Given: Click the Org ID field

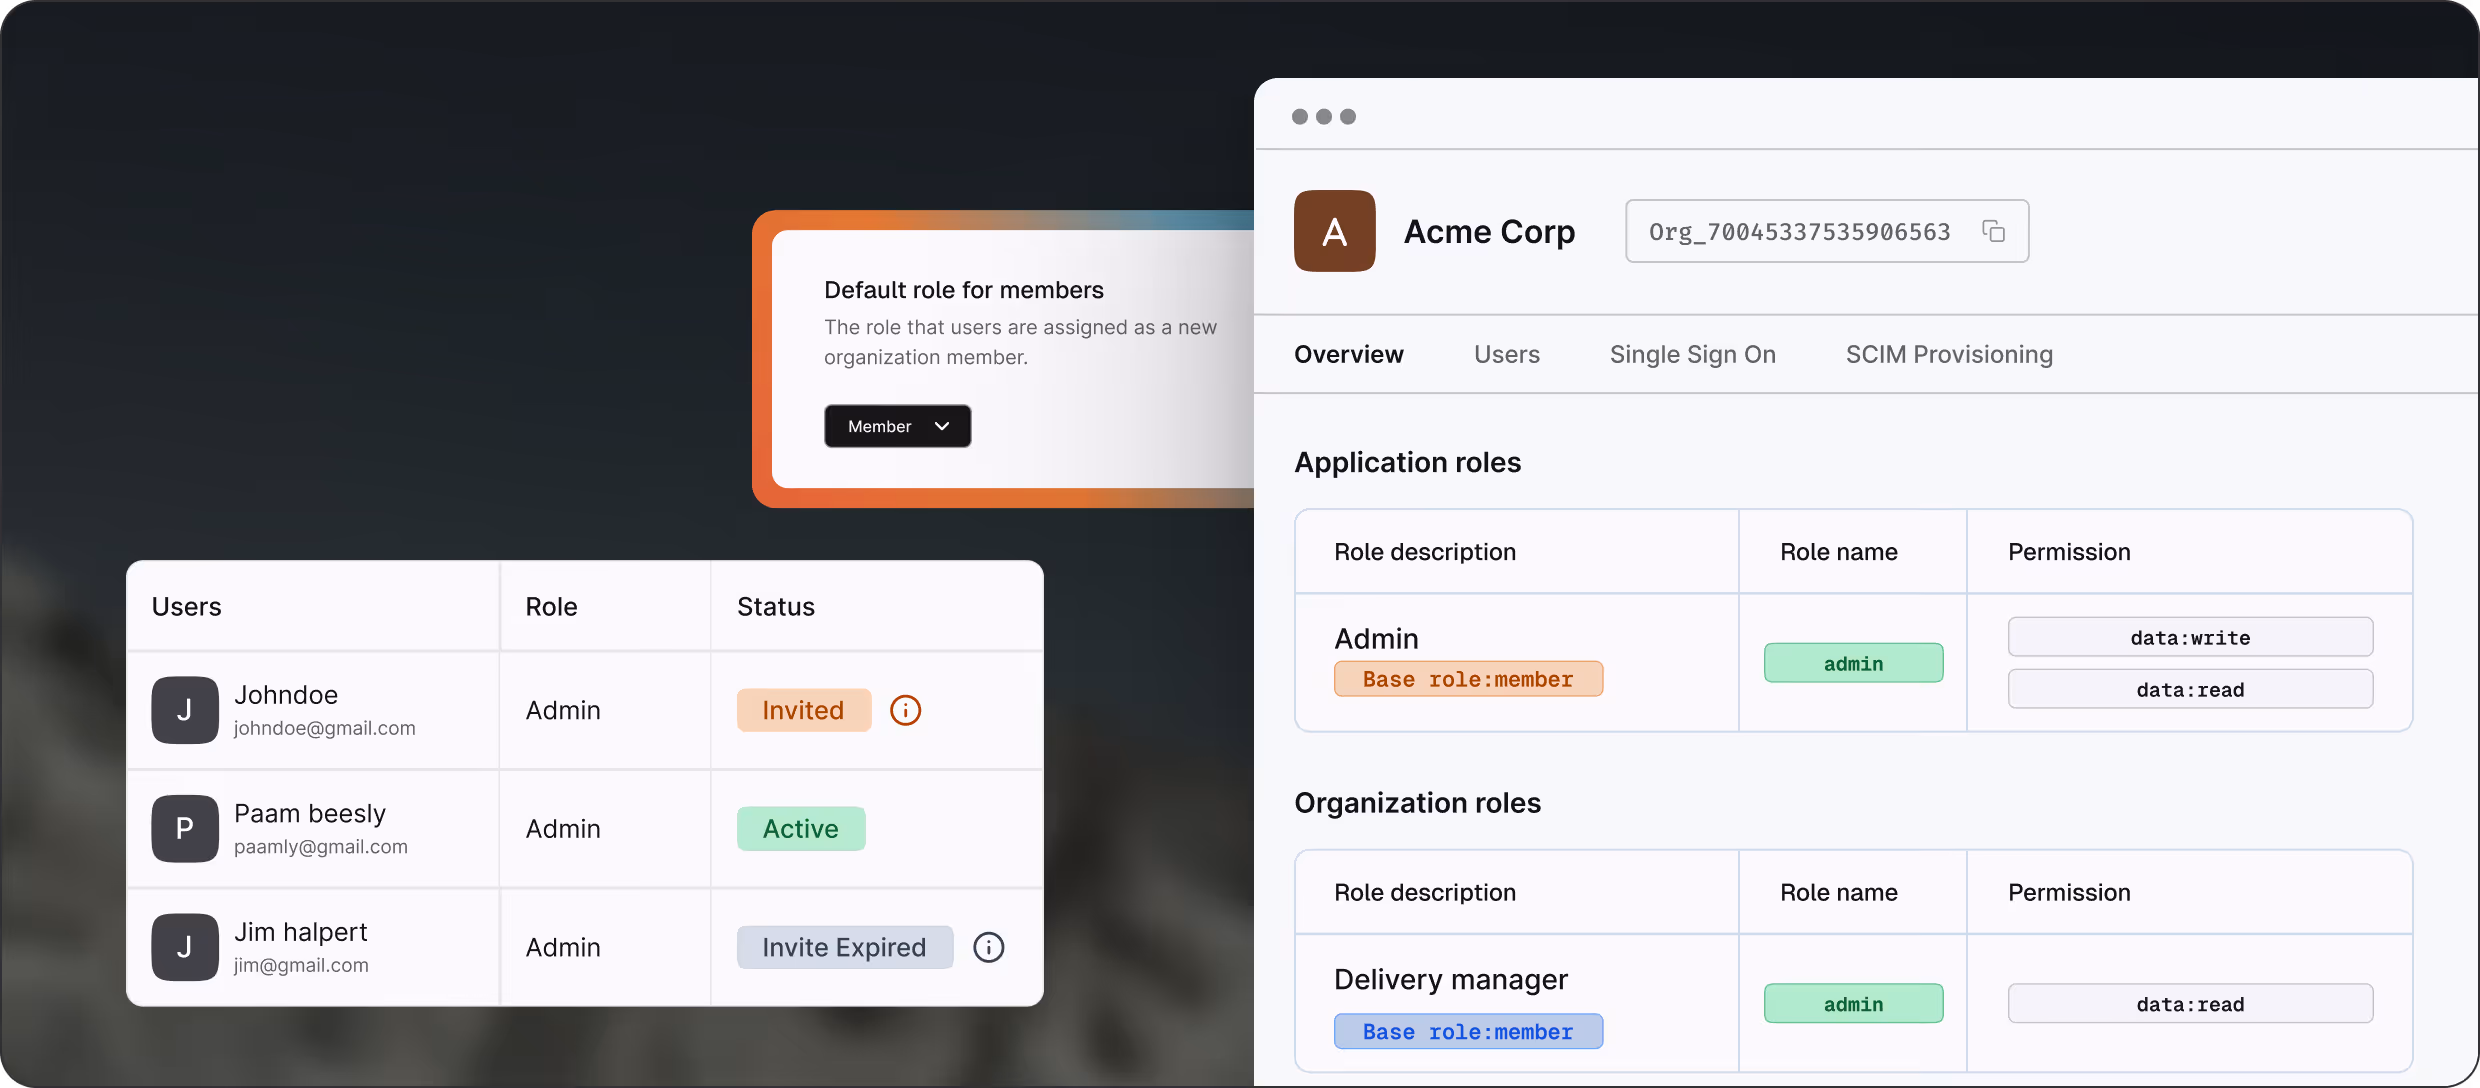Looking at the screenshot, I should click(1799, 231).
